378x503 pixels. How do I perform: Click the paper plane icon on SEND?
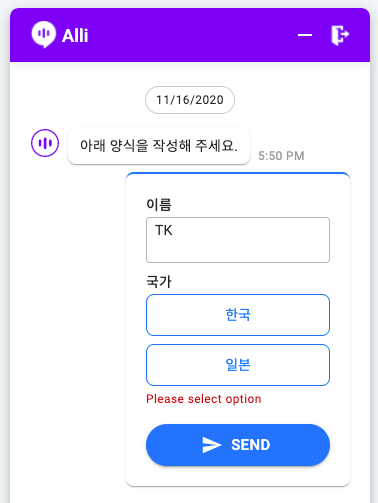(212, 445)
